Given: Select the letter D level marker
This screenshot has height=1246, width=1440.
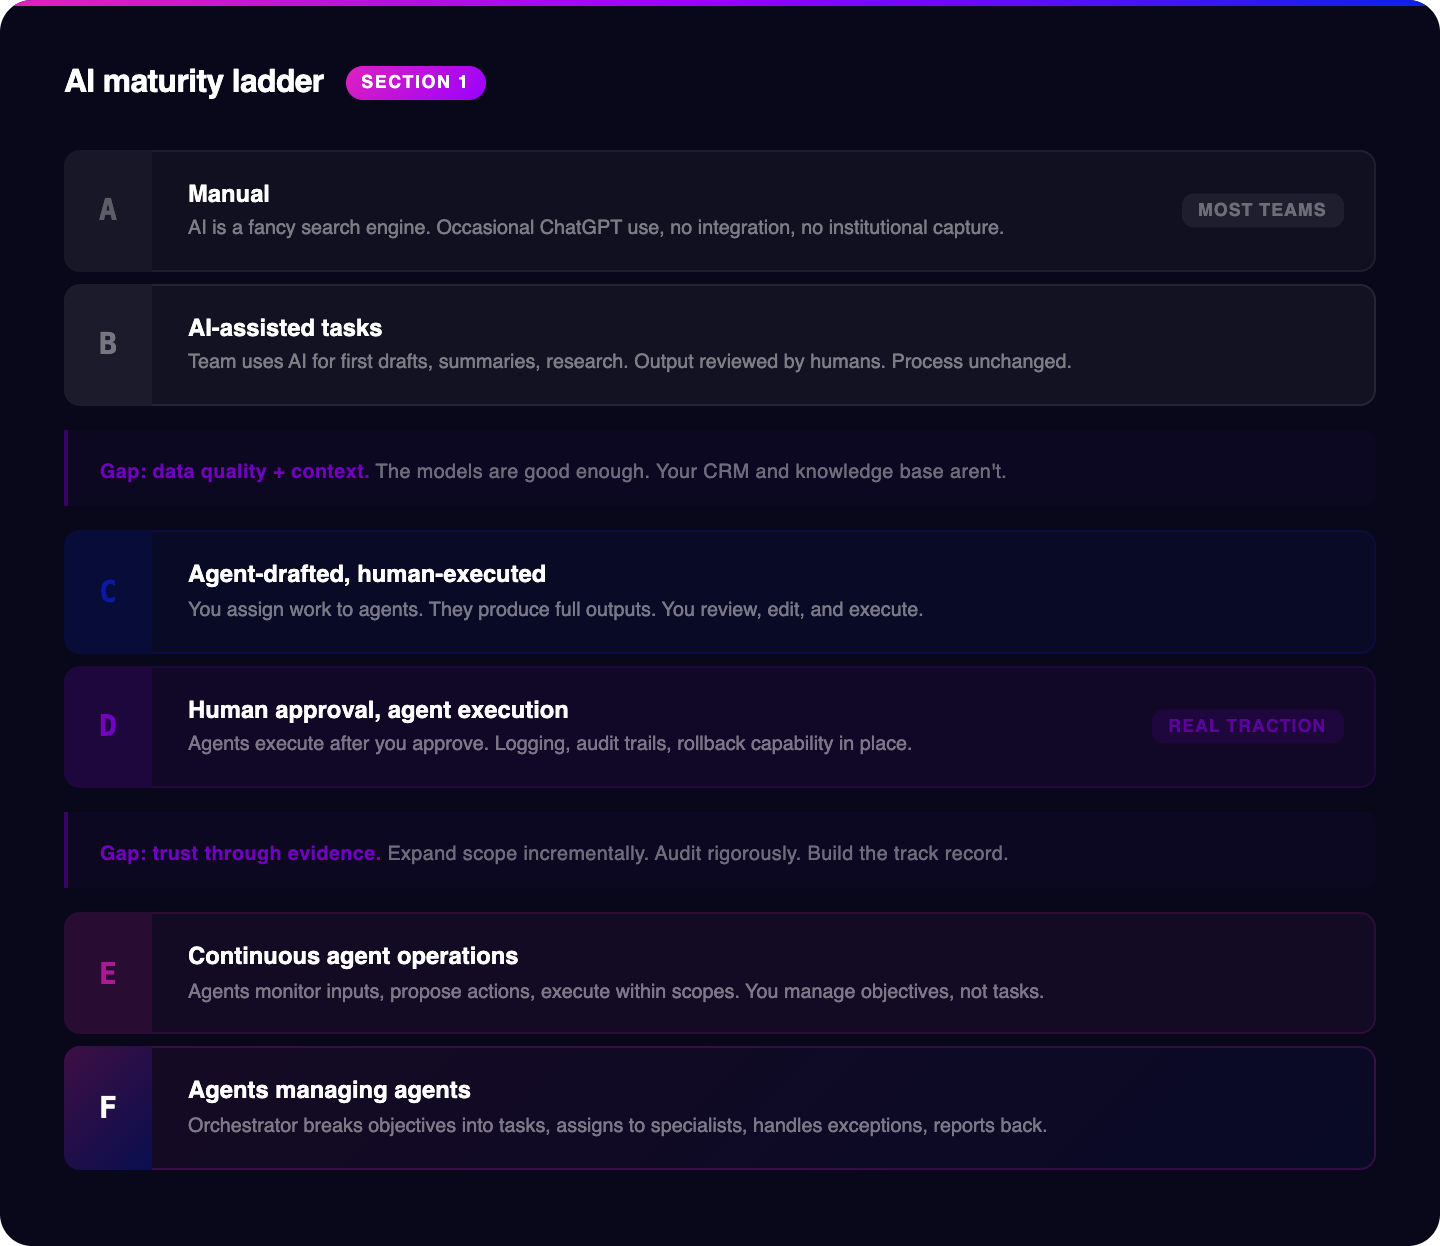Looking at the screenshot, I should point(108,727).
